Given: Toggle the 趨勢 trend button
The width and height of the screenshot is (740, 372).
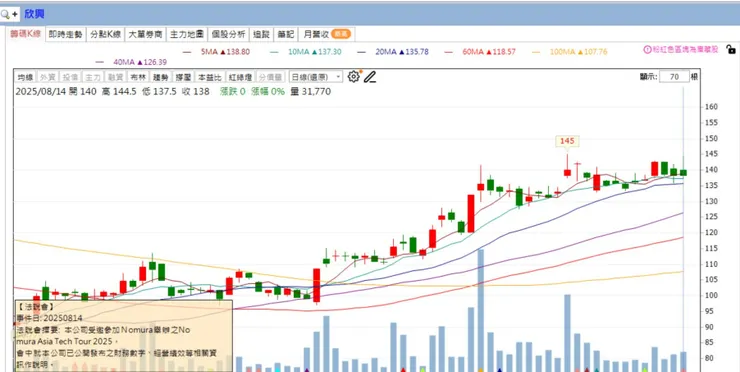Looking at the screenshot, I should click(x=160, y=77).
